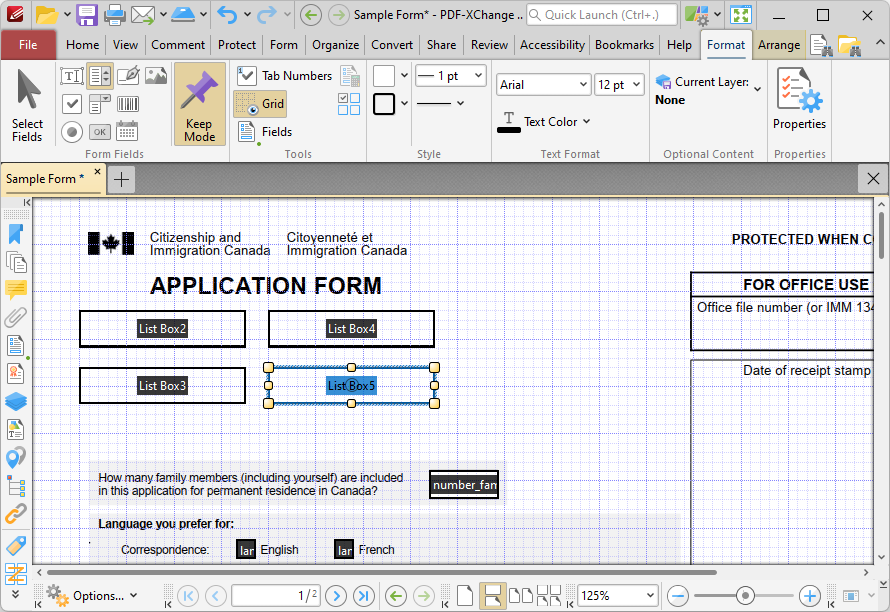Select the List Box form tool
Image resolution: width=890 pixels, height=612 pixels.
click(100, 76)
